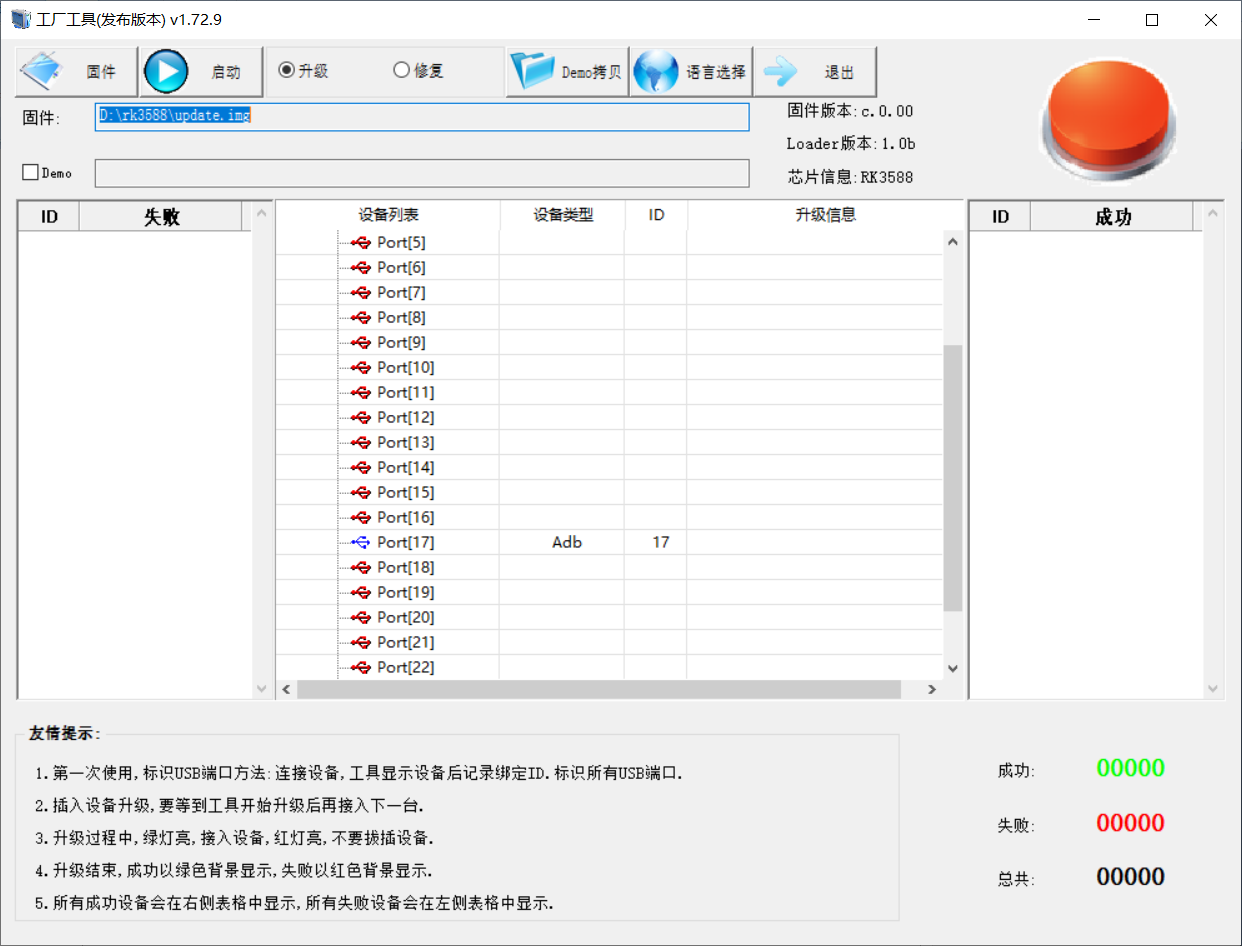Click the 芯片信息:RK3588 label

coord(850,177)
